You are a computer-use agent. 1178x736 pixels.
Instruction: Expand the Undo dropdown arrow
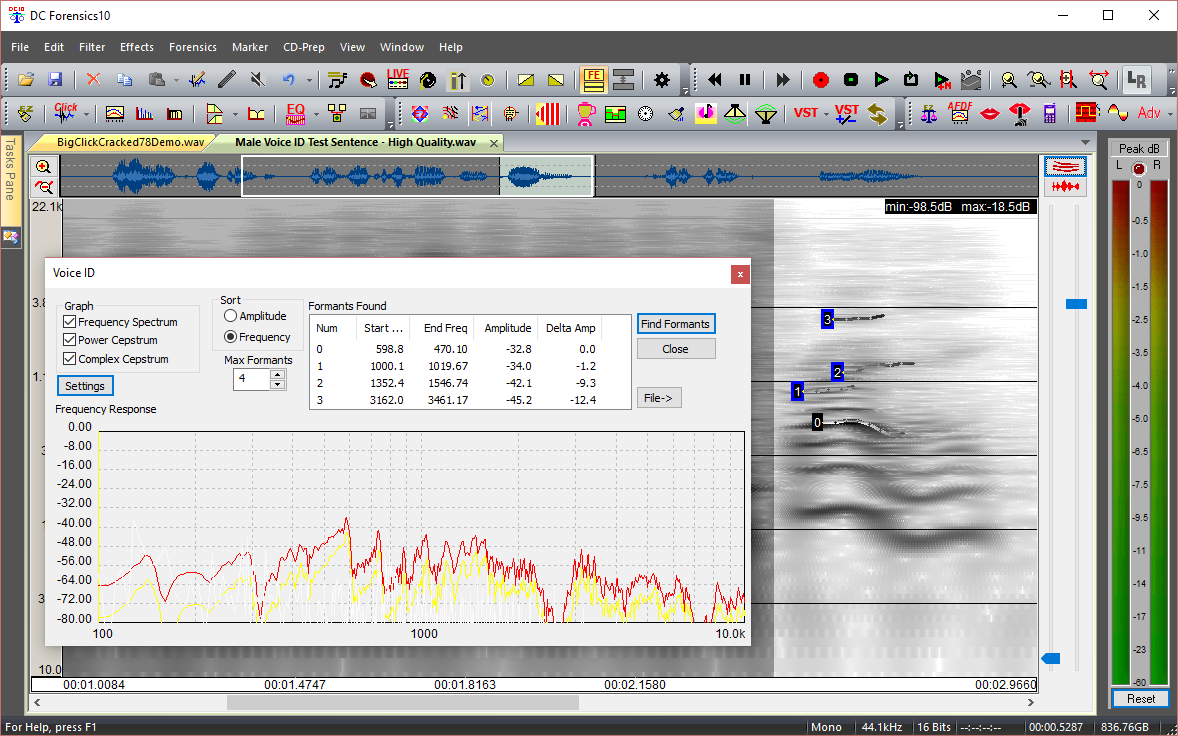(x=309, y=80)
